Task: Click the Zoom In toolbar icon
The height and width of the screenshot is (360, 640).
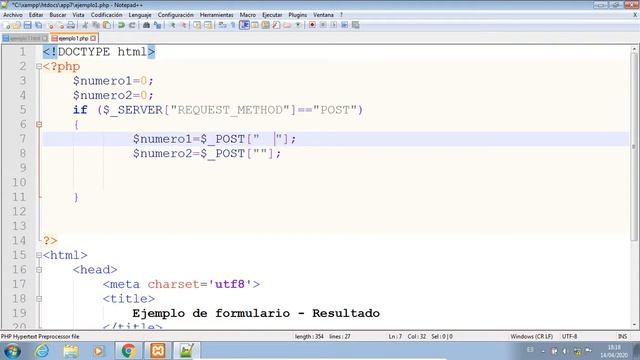Action: click(173, 25)
